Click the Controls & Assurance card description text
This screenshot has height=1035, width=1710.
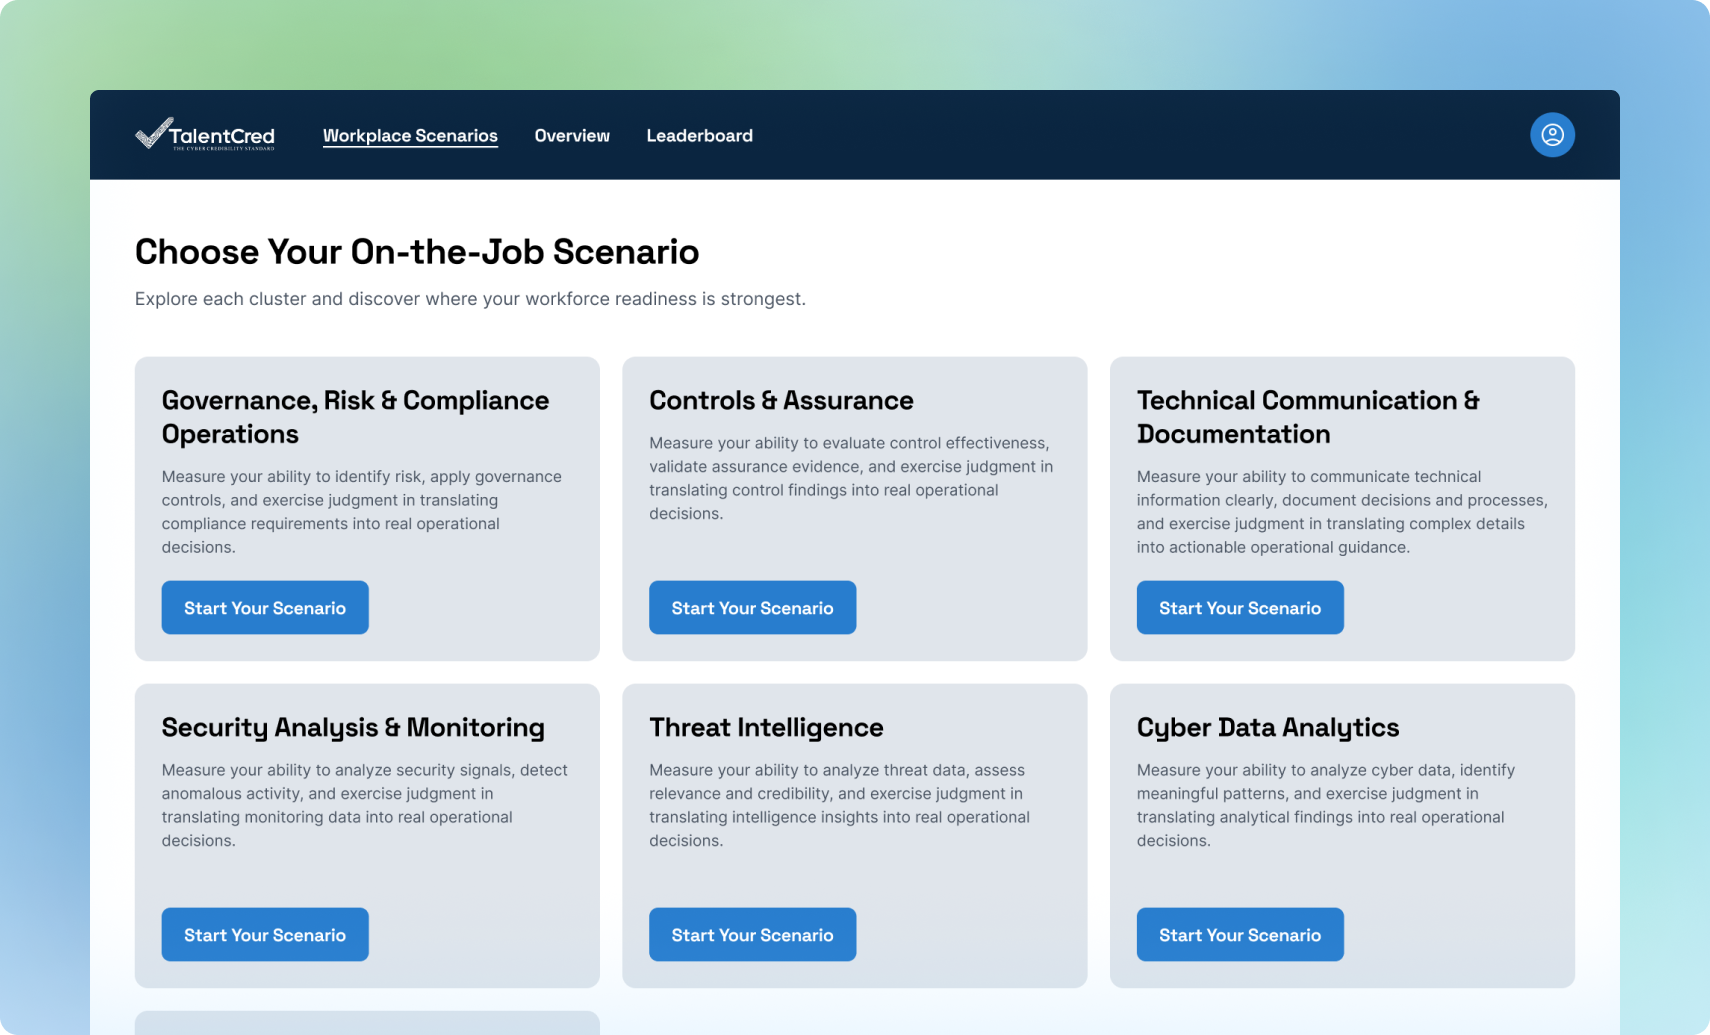tap(851, 478)
